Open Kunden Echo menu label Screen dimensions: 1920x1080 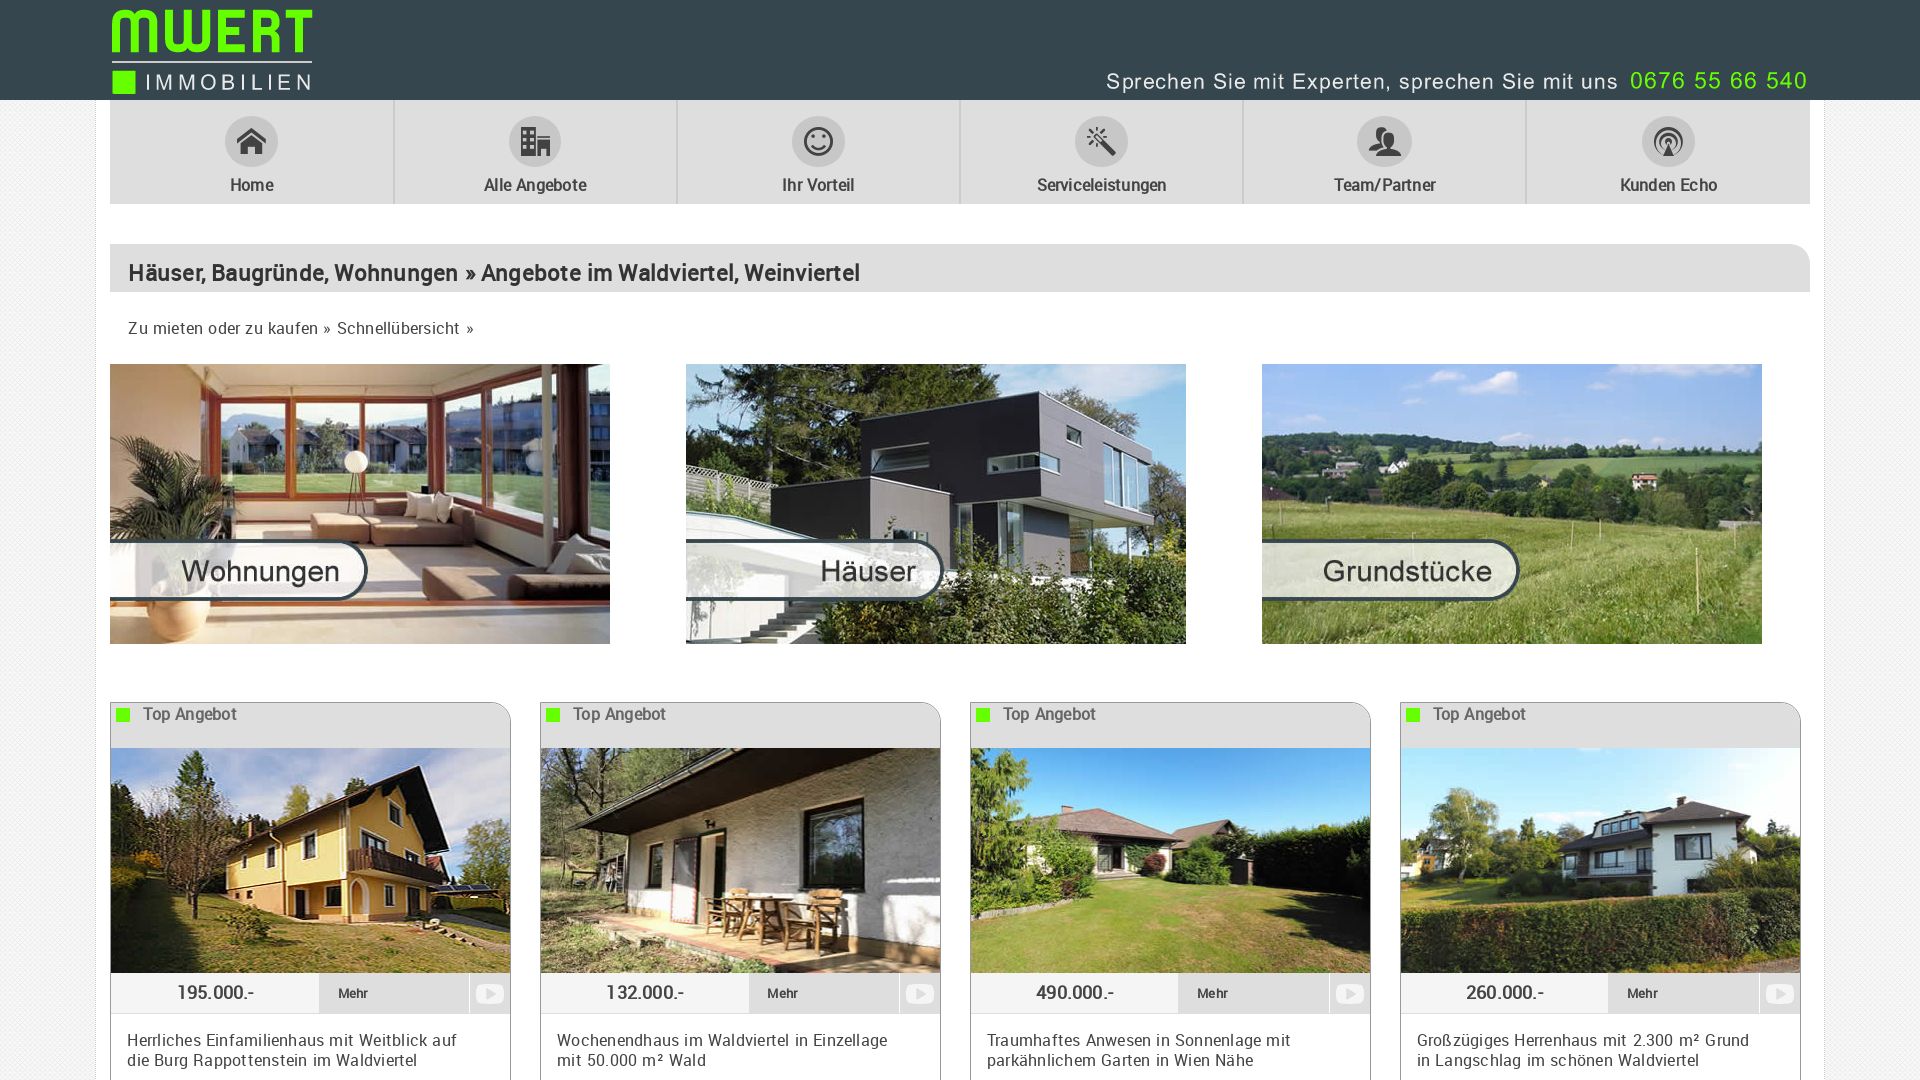pos(1668,185)
